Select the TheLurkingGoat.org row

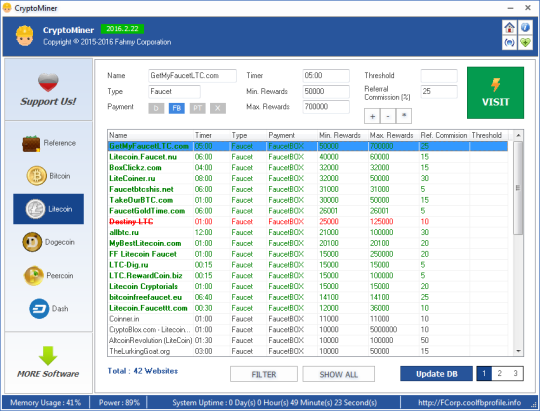point(308,351)
